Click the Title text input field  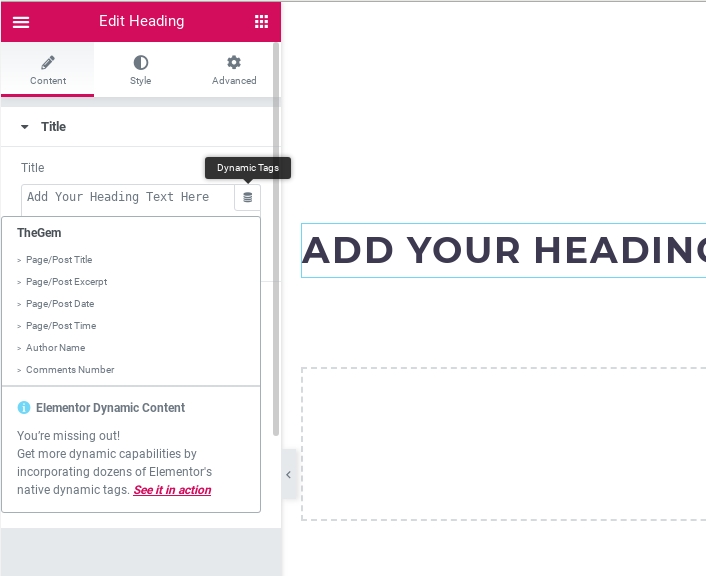tap(128, 197)
